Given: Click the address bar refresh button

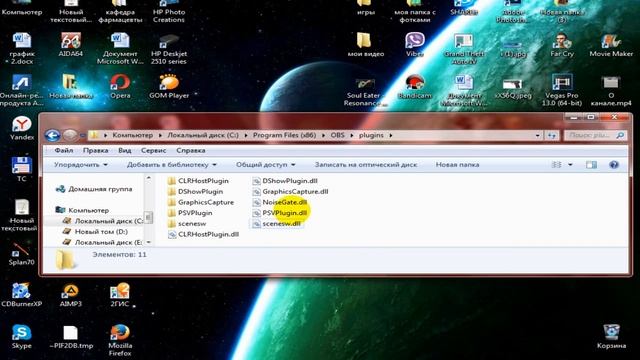Looking at the screenshot, I should (552, 135).
